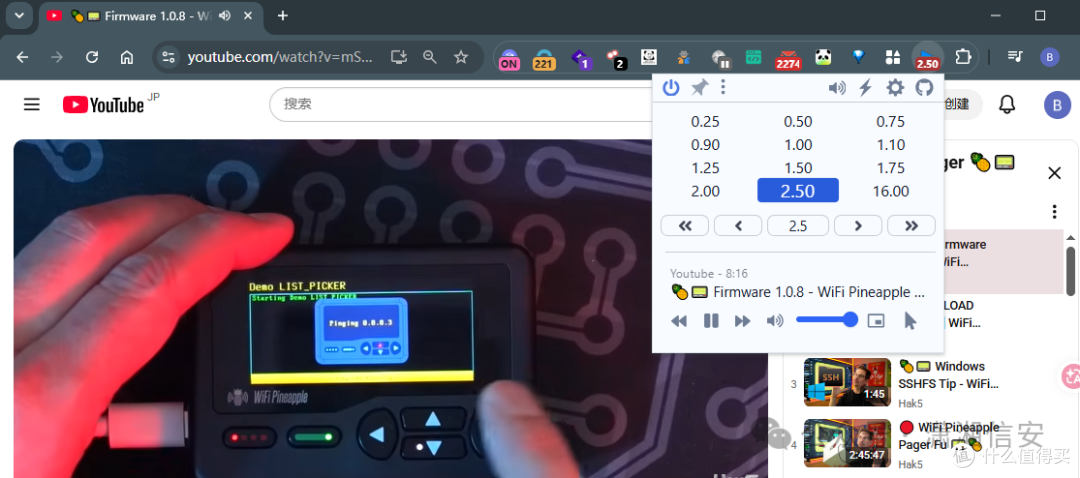Set playback speed to 16.00
This screenshot has height=478, width=1080.
pos(891,191)
